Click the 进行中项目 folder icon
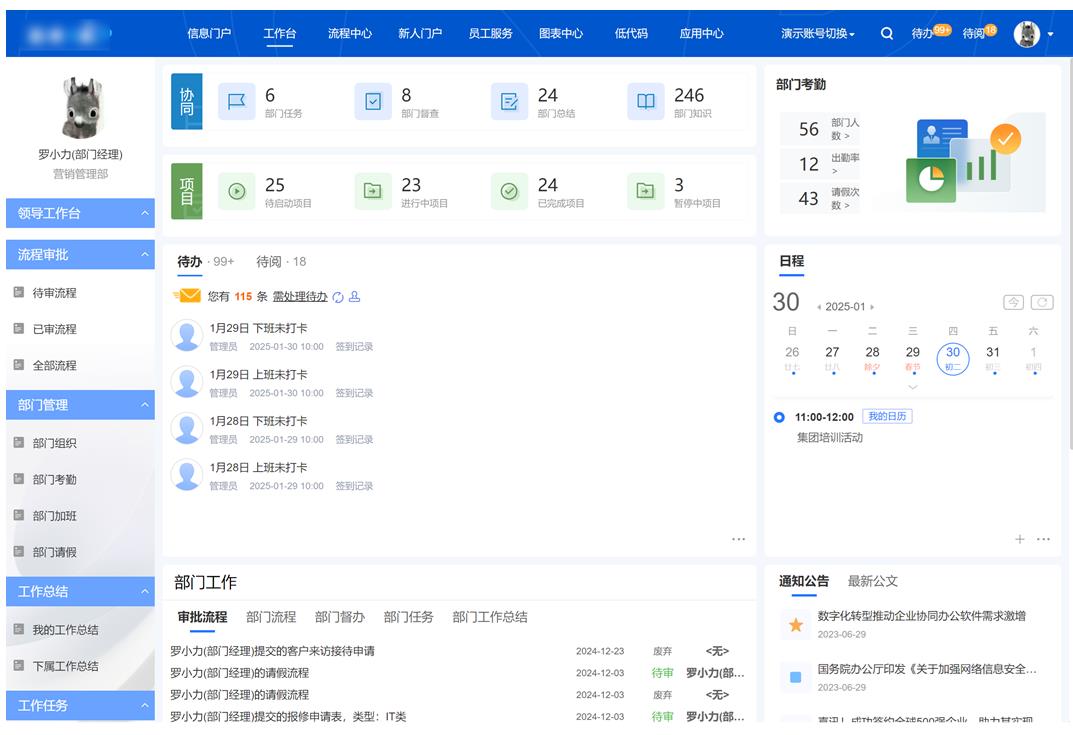The width and height of the screenshot is (1073, 735). [x=373, y=191]
